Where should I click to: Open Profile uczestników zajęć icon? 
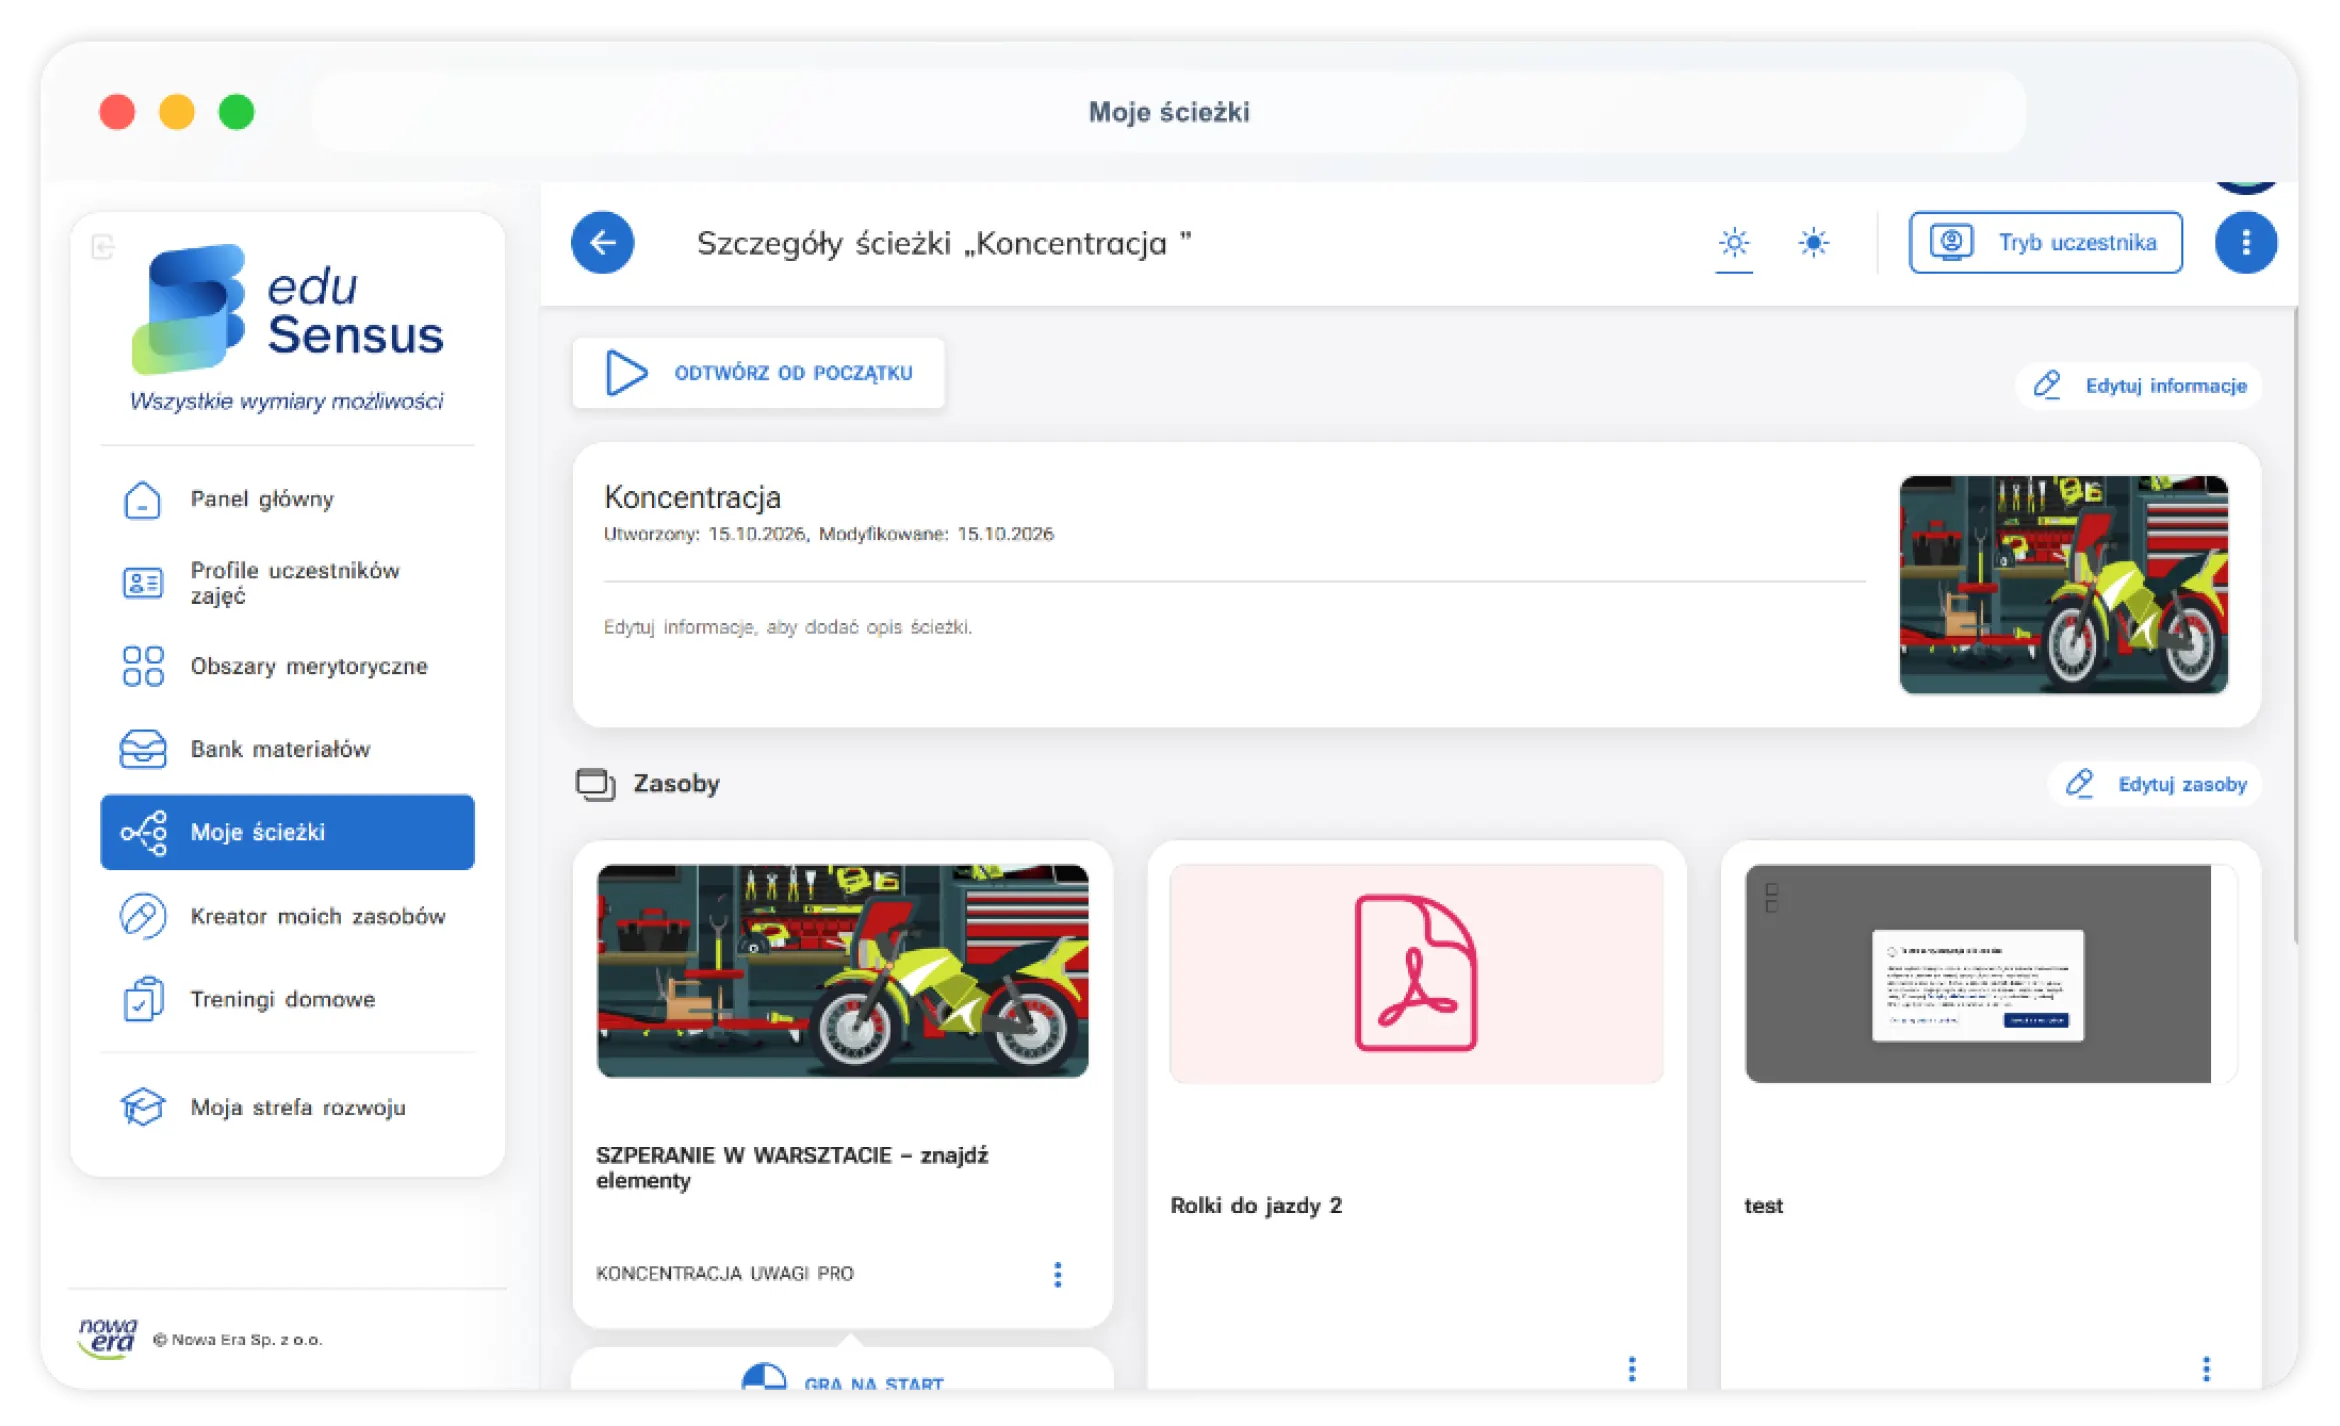tap(142, 582)
